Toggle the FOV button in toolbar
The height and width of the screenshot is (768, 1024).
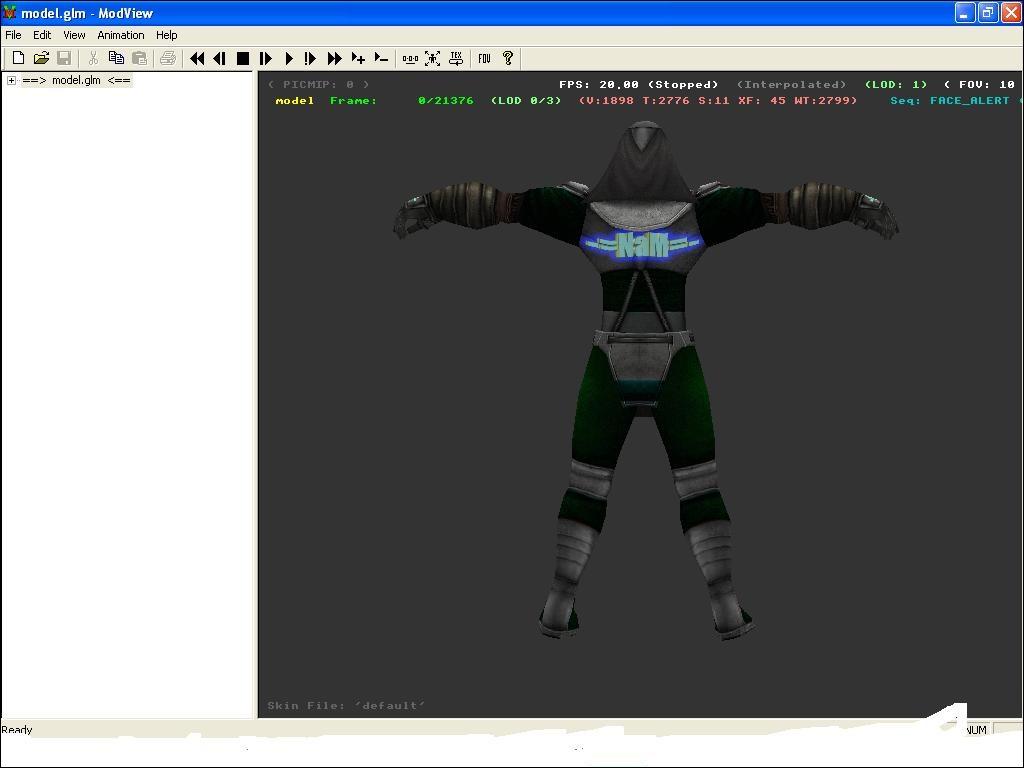pos(484,59)
